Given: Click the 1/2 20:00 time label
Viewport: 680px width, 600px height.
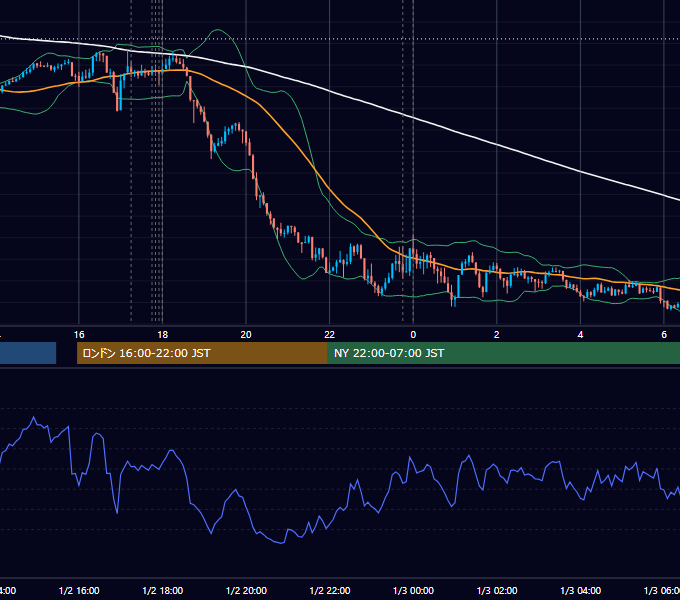Looking at the screenshot, I should coord(246,590).
